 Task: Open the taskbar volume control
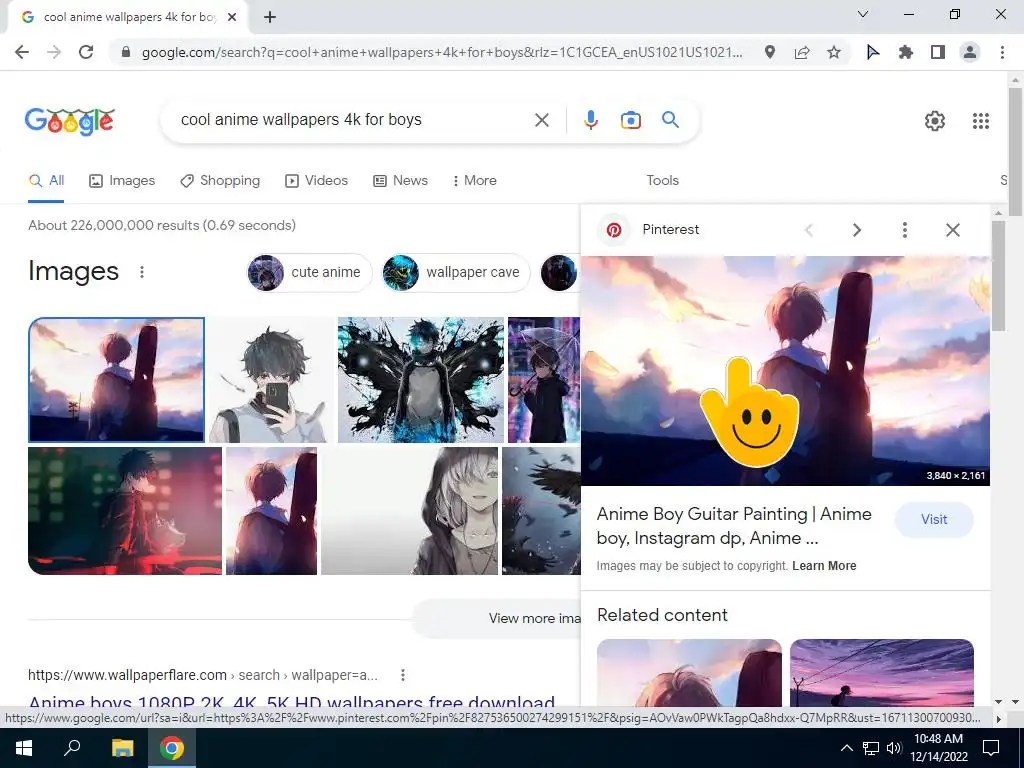click(x=894, y=748)
